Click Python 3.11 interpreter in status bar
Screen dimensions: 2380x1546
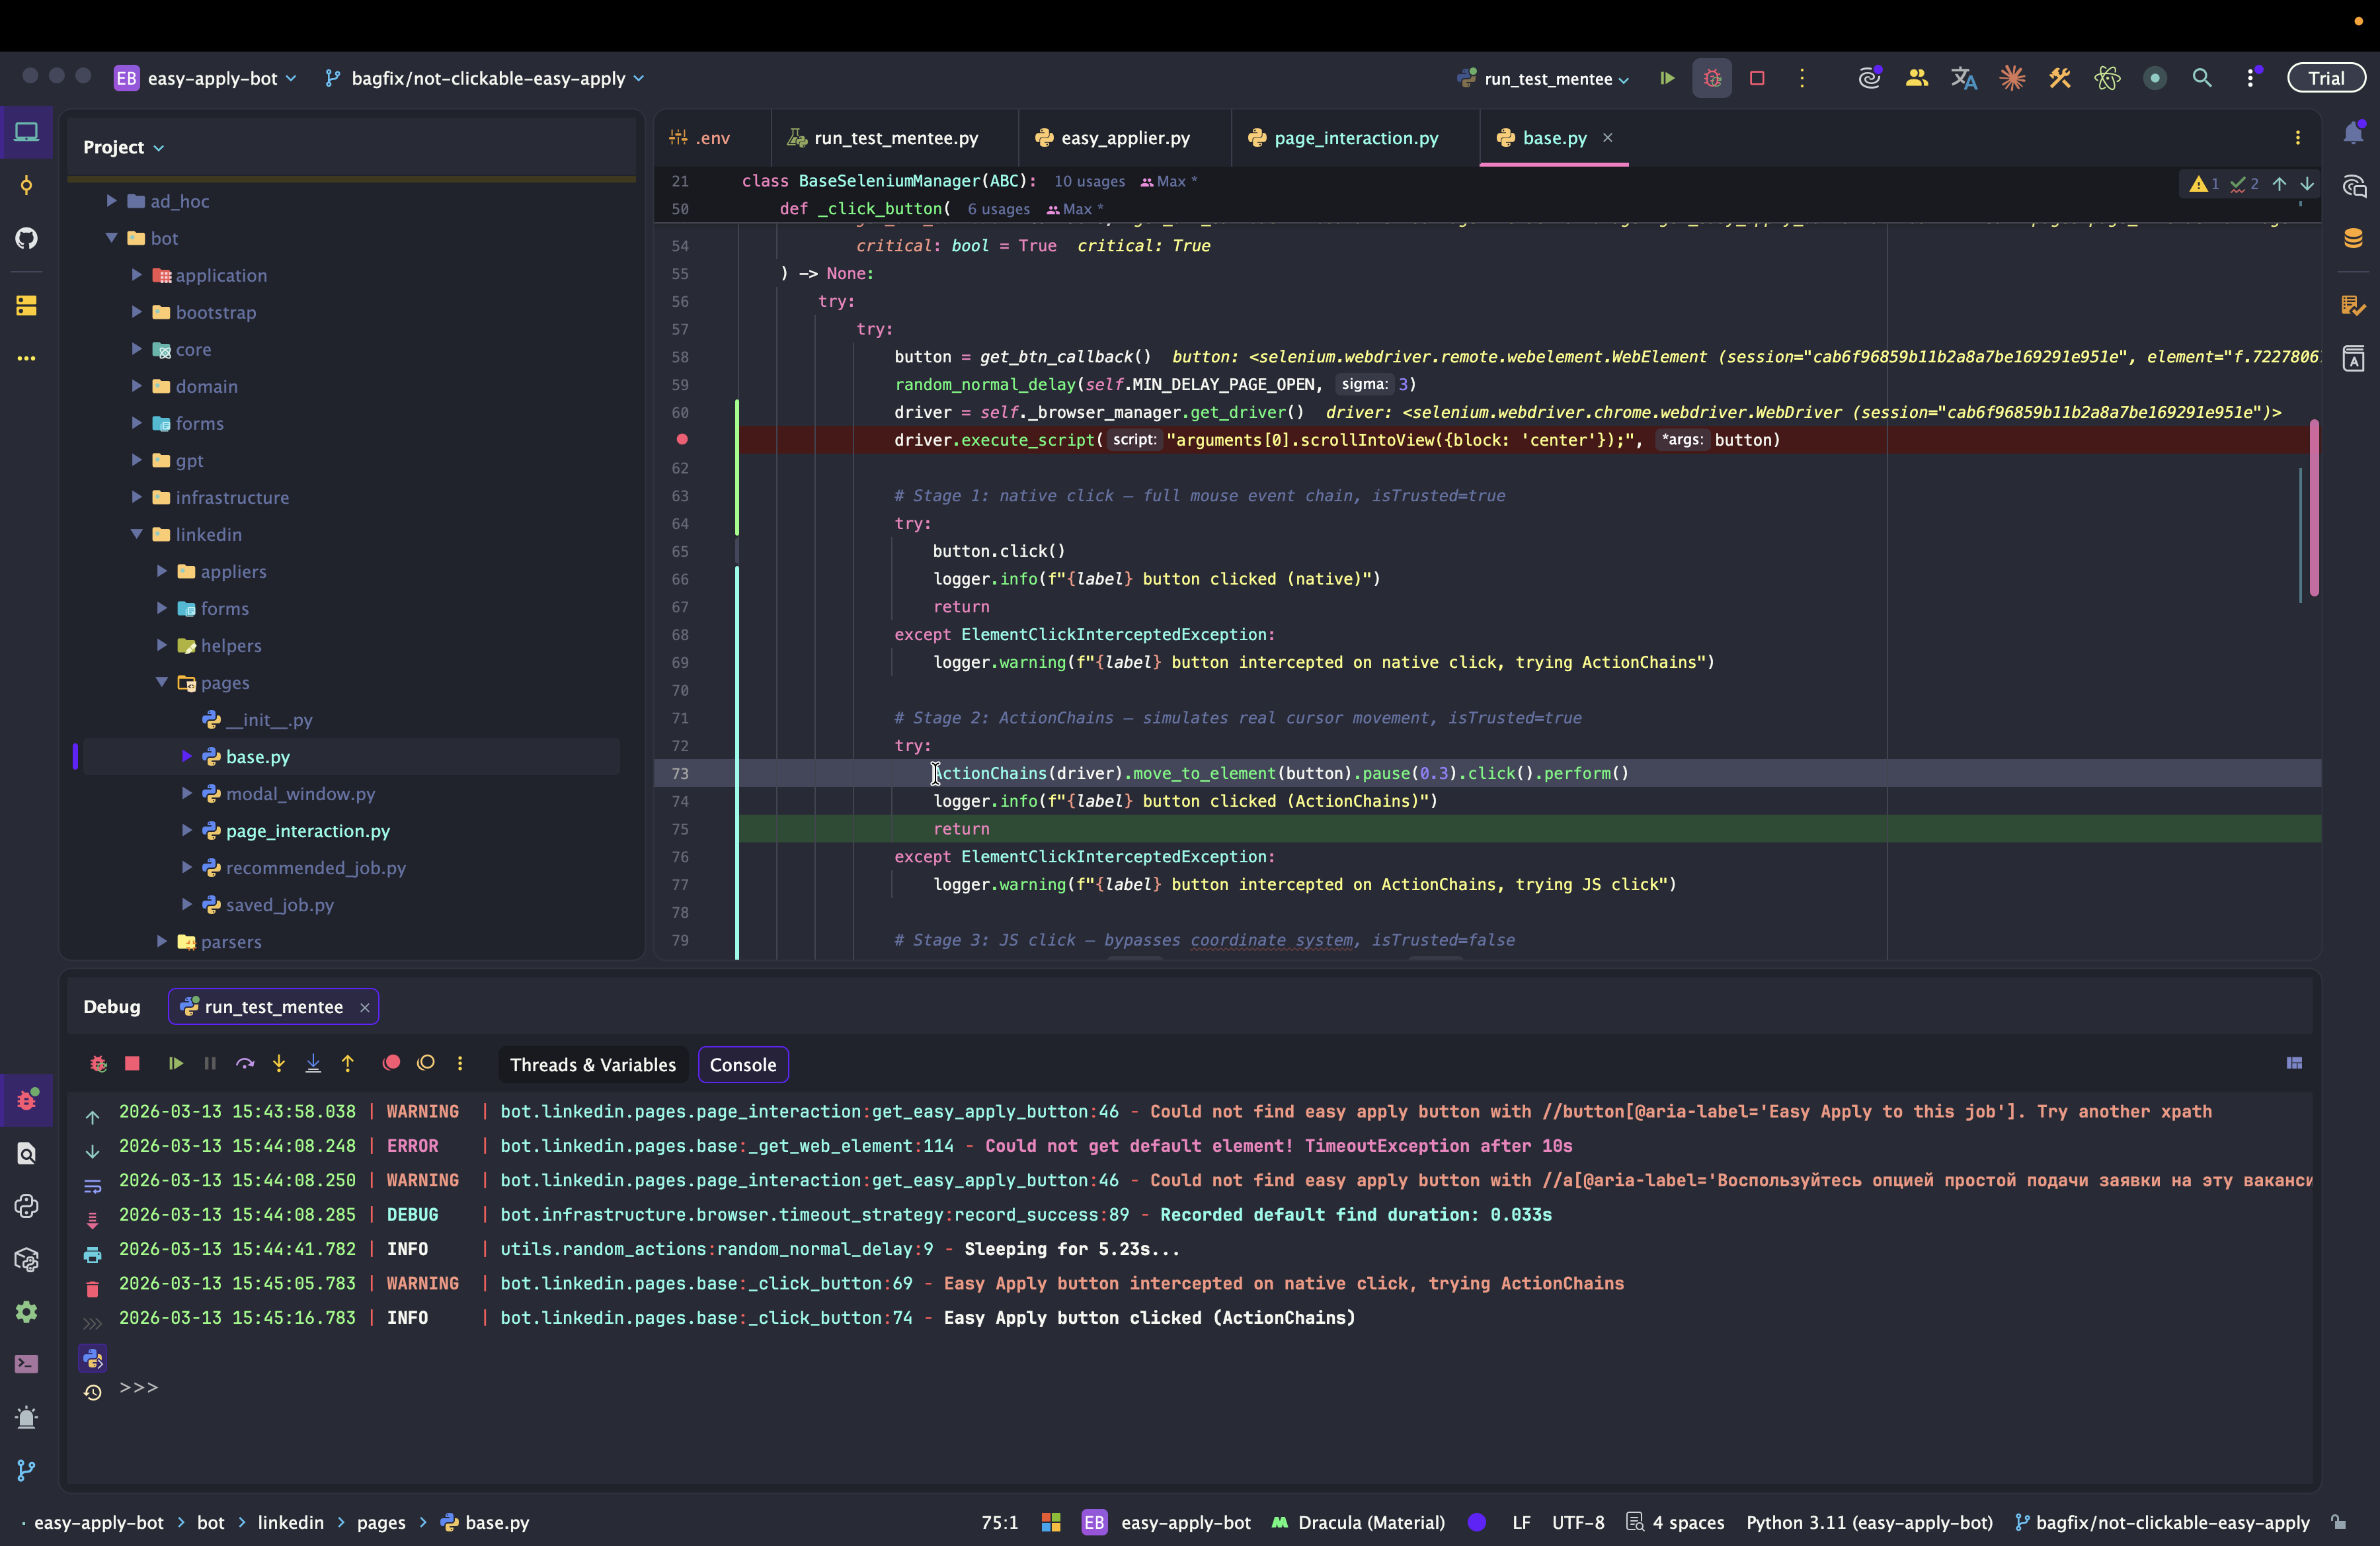pyautogui.click(x=1868, y=1522)
